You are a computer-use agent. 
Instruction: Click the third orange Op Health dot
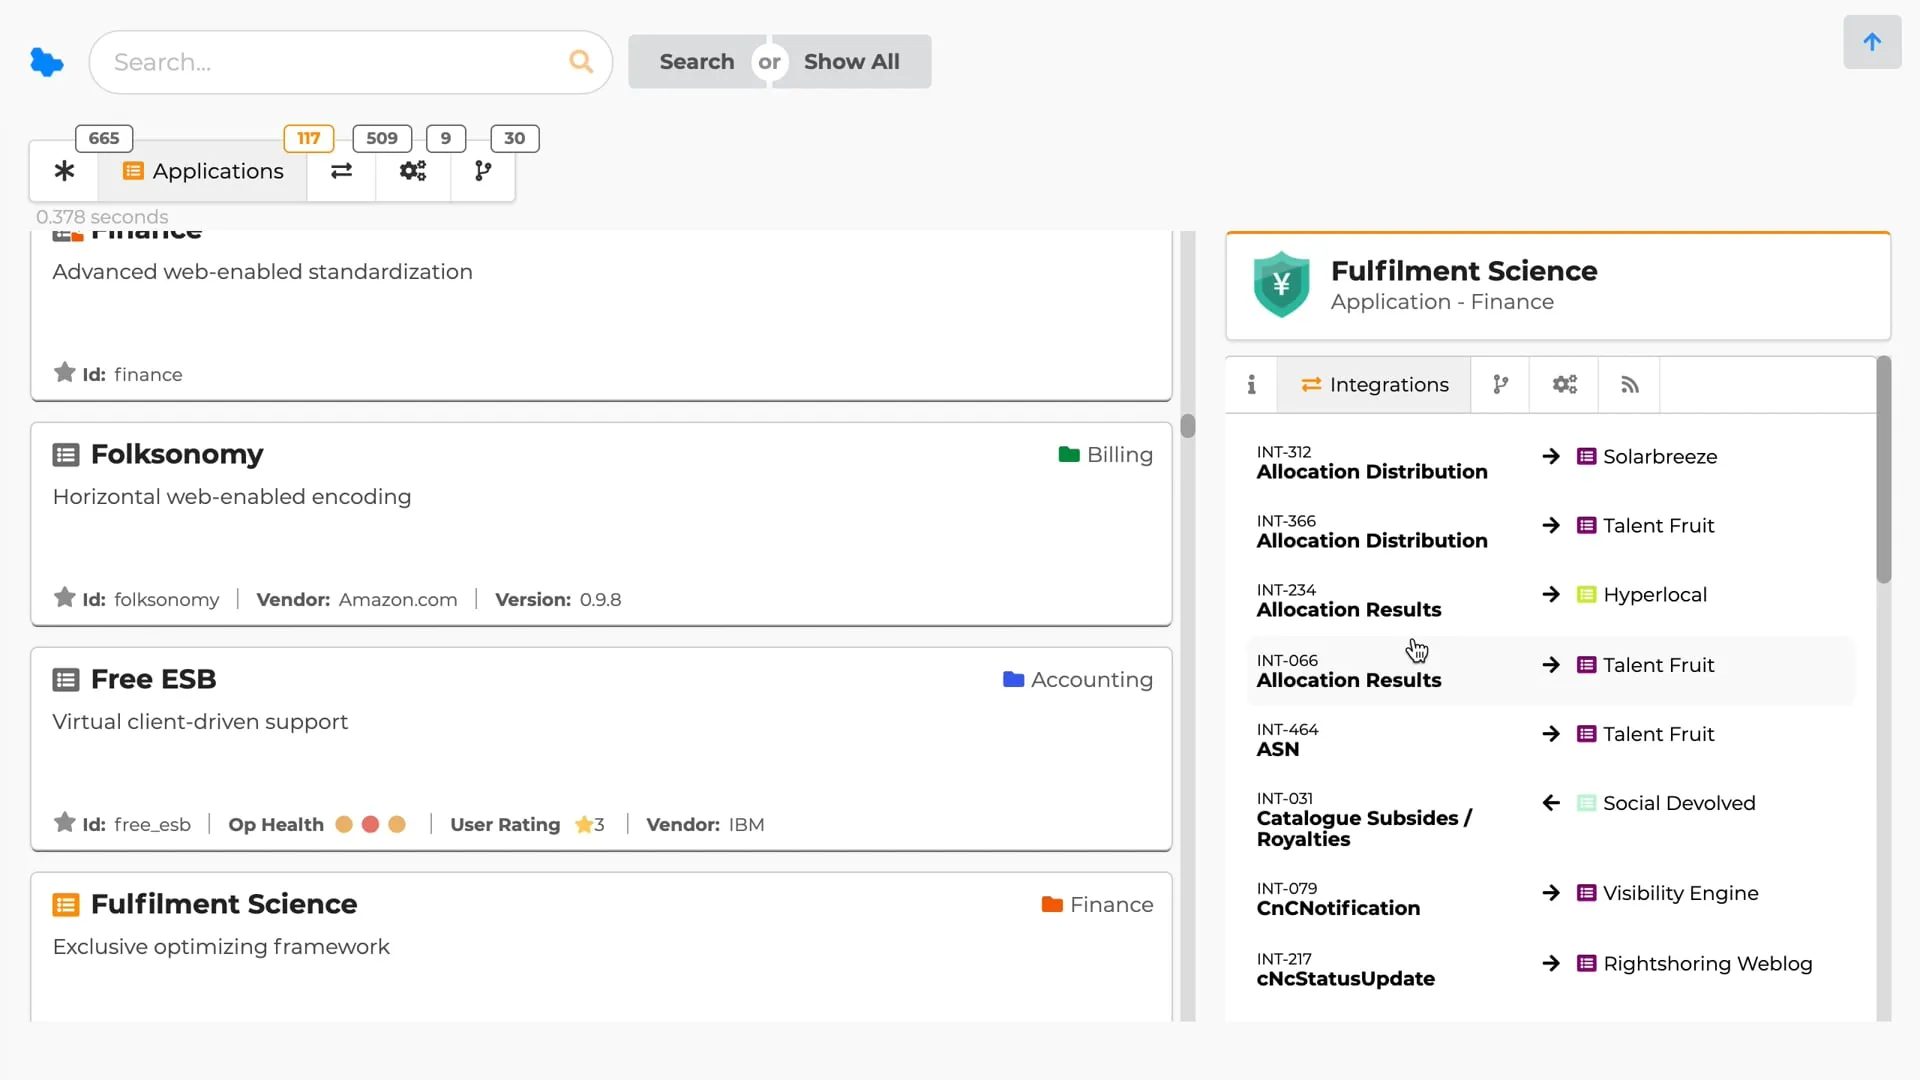tap(397, 824)
